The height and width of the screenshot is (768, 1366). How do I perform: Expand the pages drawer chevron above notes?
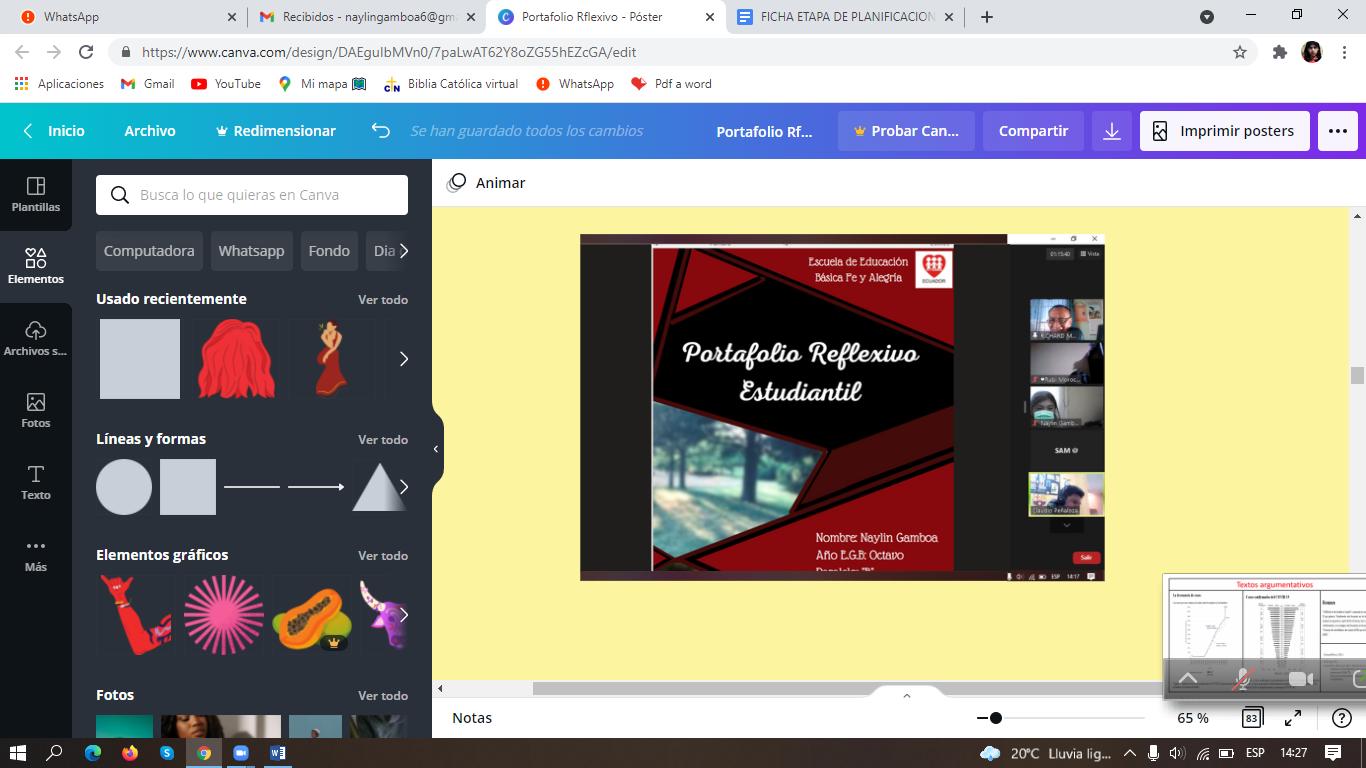[x=907, y=696]
